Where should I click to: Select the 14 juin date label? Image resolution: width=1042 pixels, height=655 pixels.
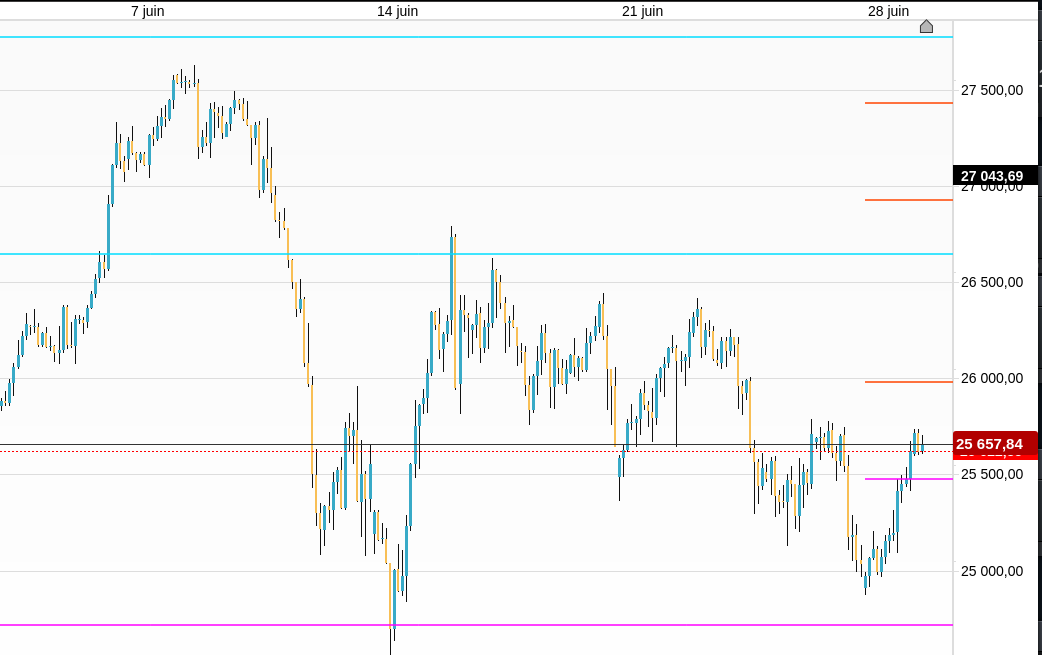pos(397,11)
